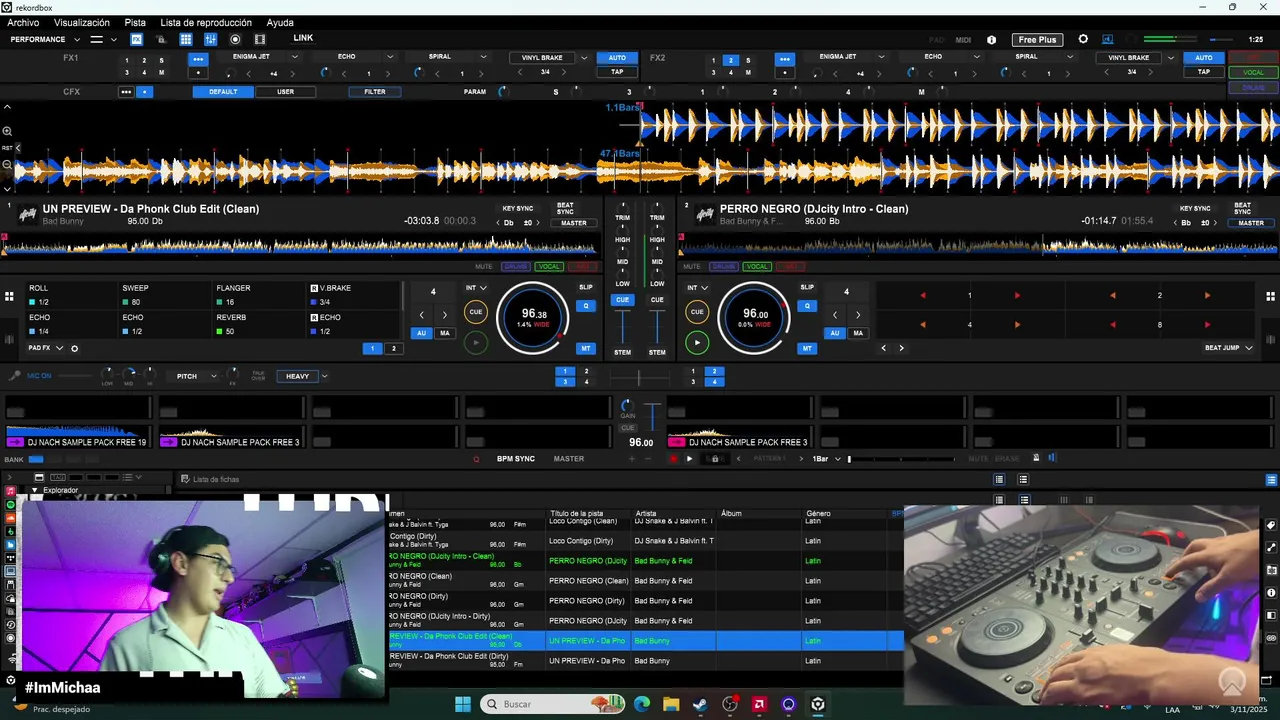Trigger the FLANGER 16 pad effect

(260, 295)
